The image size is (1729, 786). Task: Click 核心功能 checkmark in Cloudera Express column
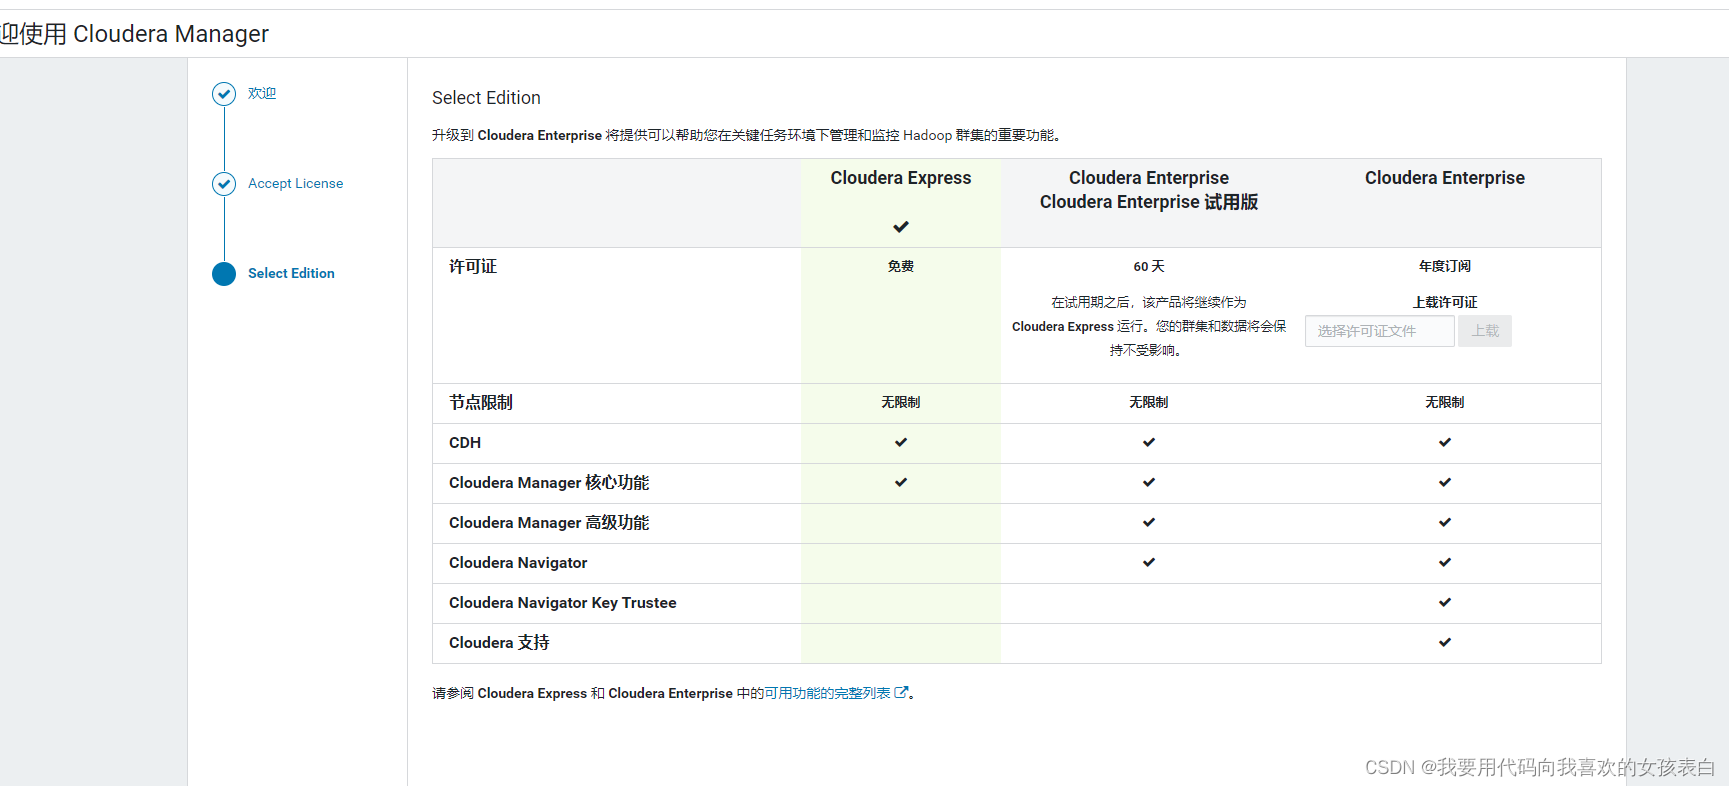point(901,482)
